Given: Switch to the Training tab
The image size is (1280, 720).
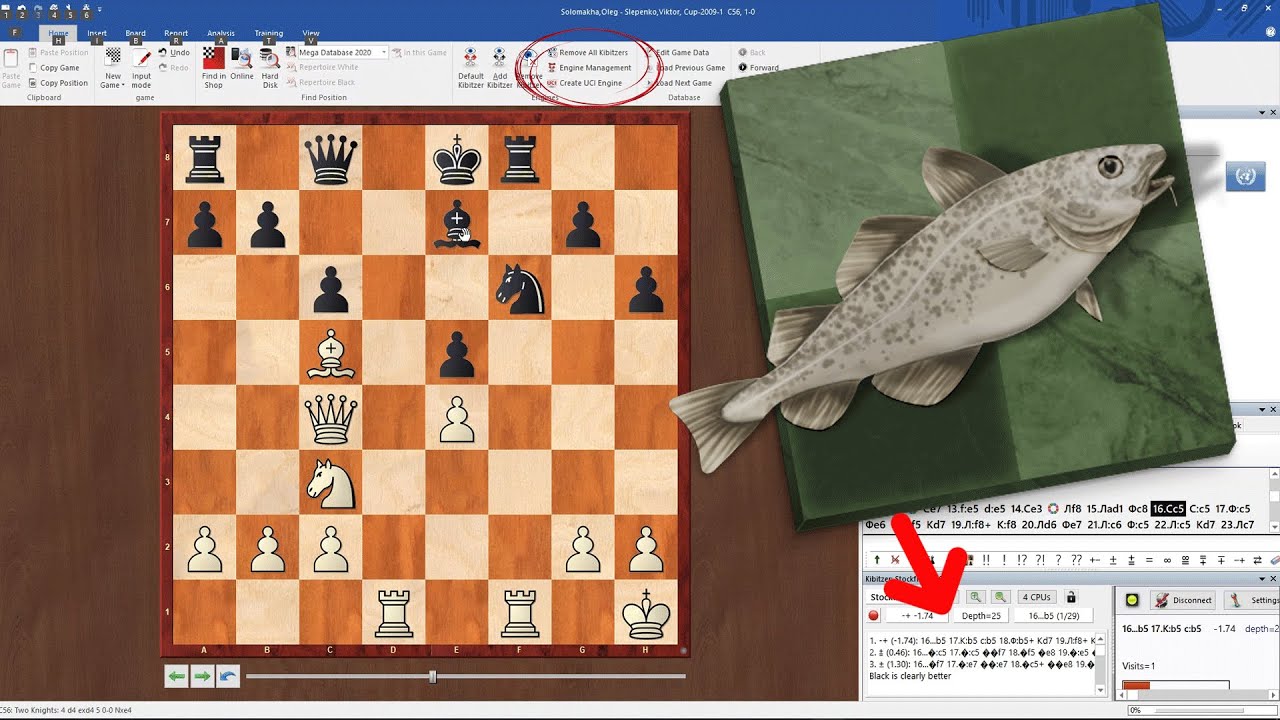Looking at the screenshot, I should [268, 33].
